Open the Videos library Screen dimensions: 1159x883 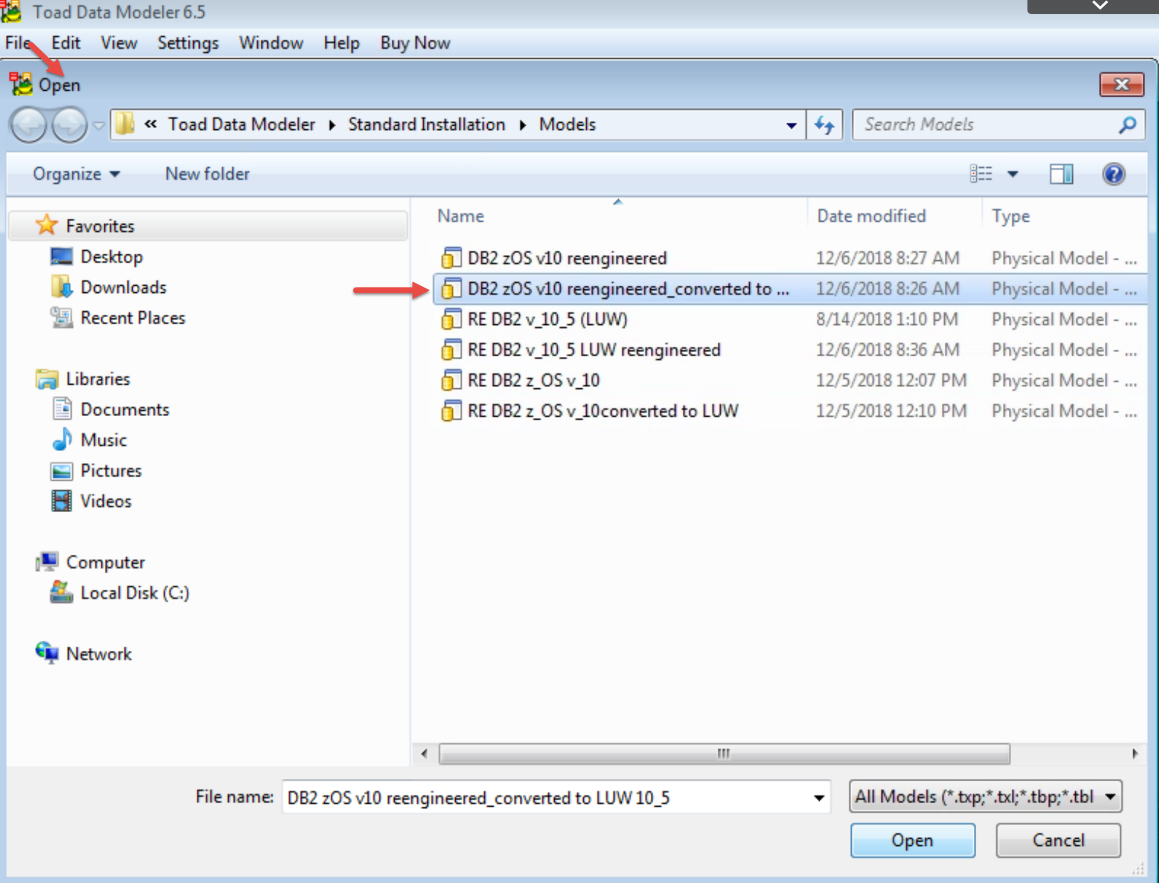click(106, 501)
